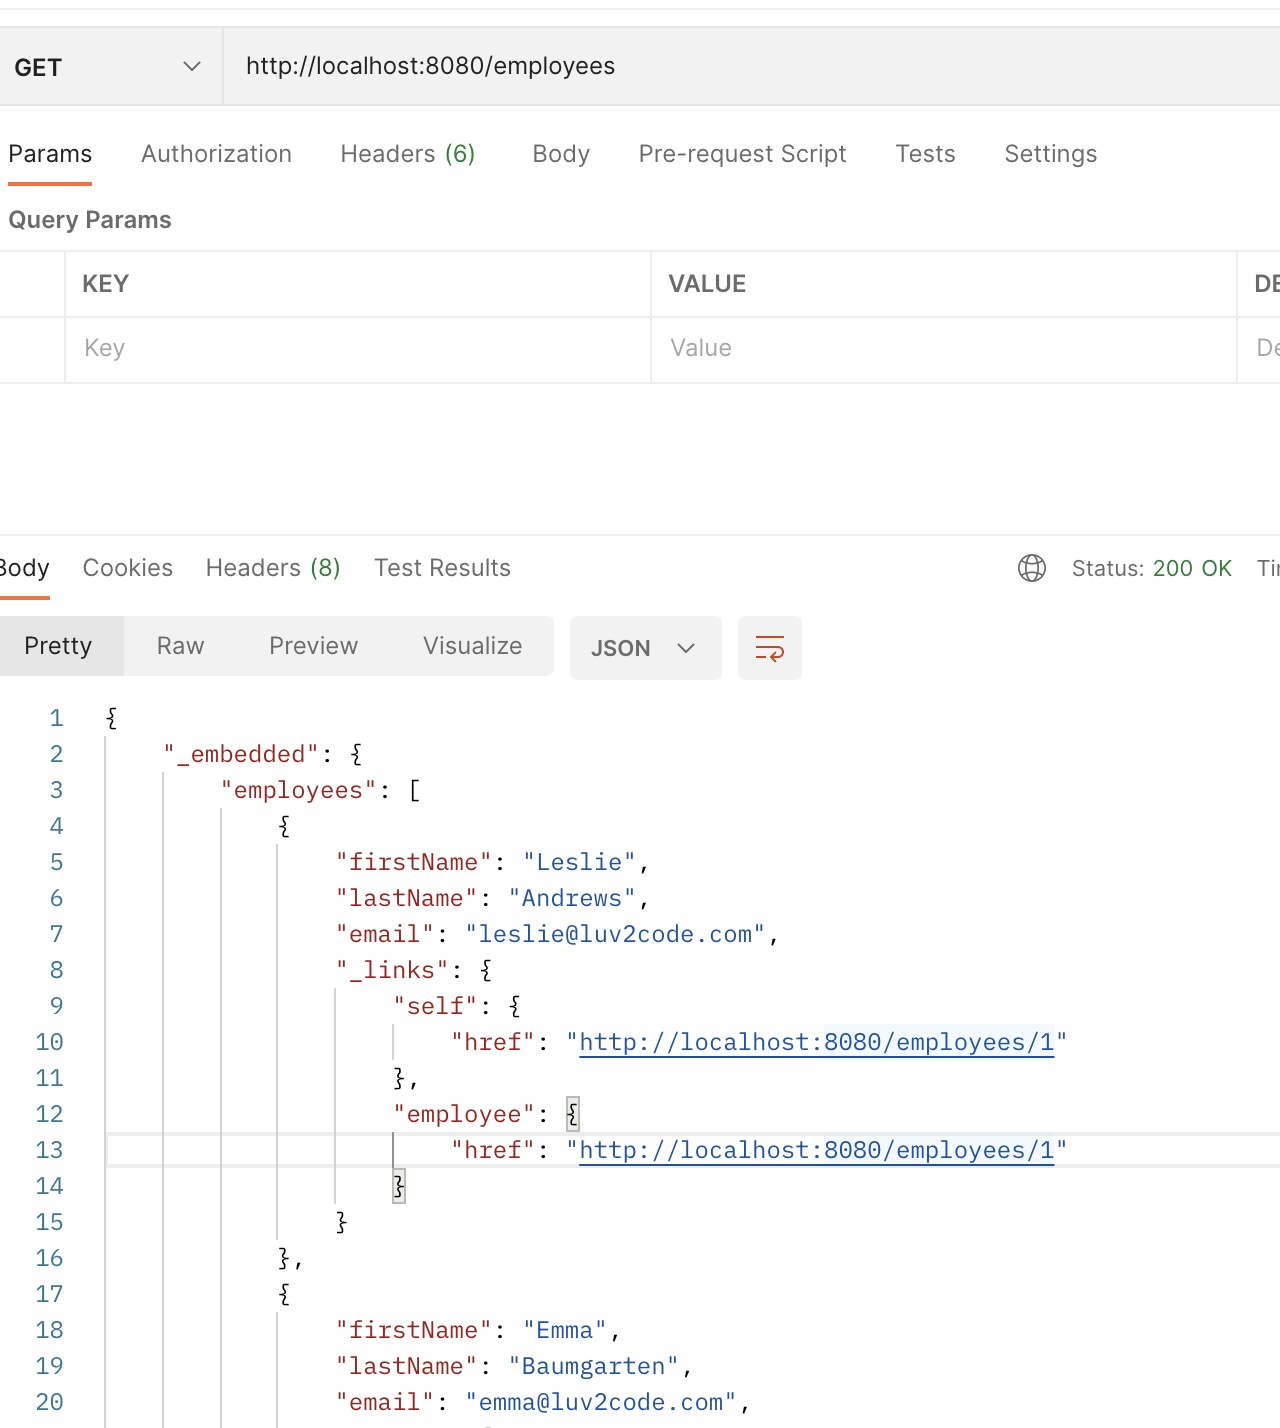Viewport: 1280px width, 1428px height.
Task: Click the closing brace on line 14
Action: tap(399, 1186)
